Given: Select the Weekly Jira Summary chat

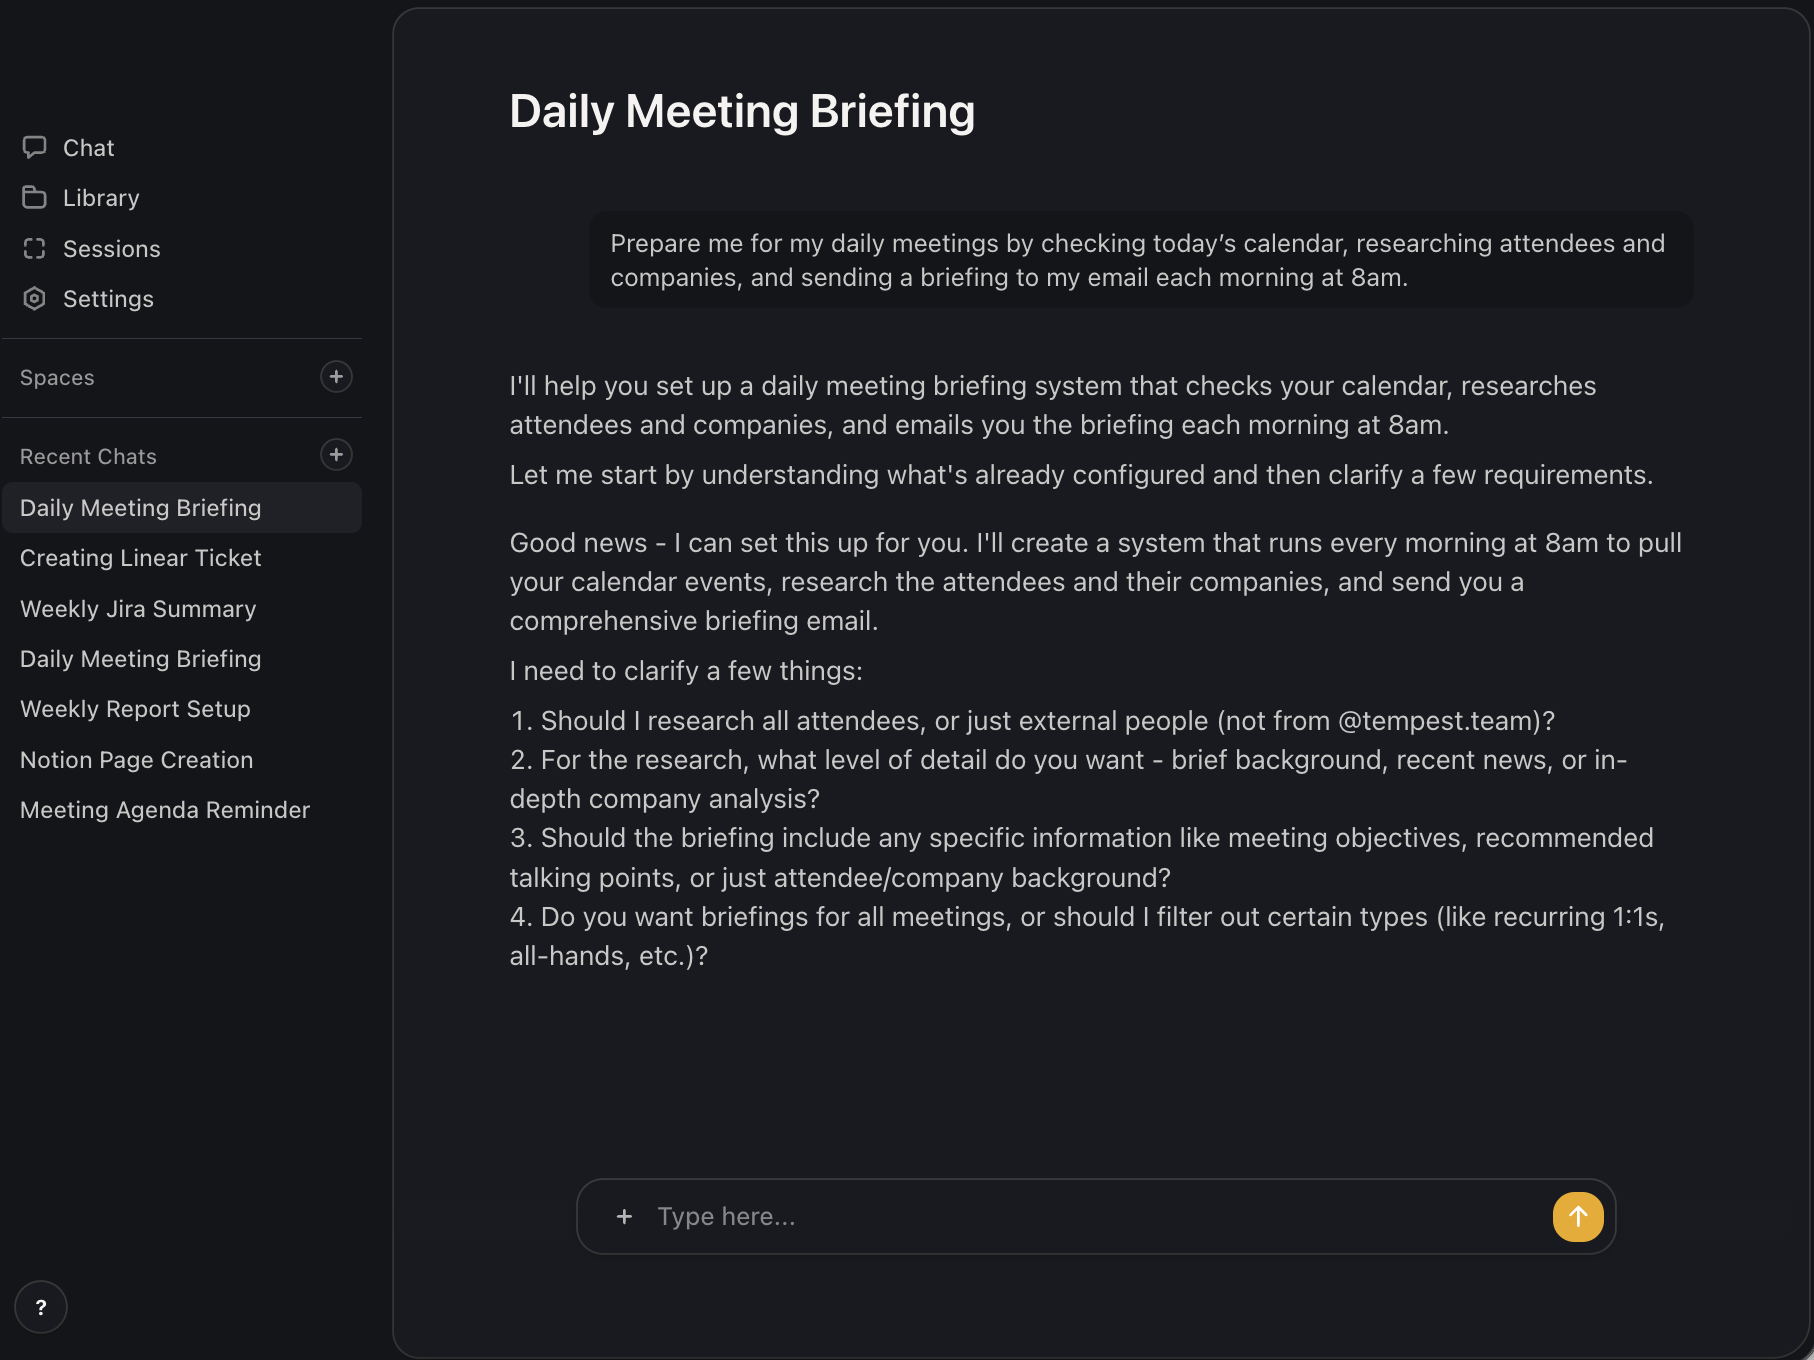Looking at the screenshot, I should pos(138,609).
